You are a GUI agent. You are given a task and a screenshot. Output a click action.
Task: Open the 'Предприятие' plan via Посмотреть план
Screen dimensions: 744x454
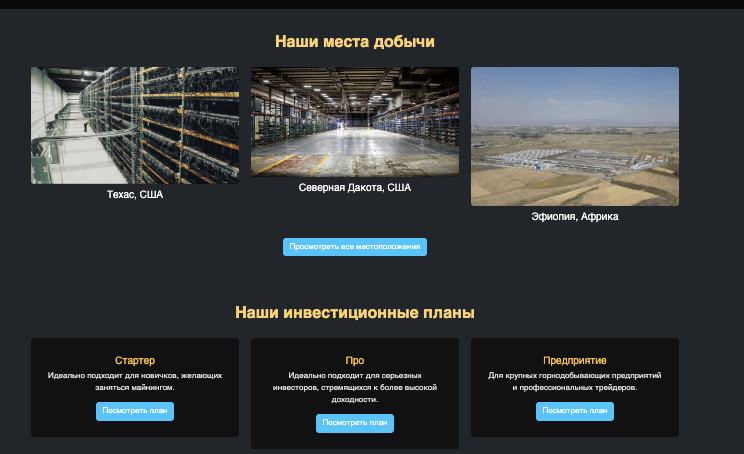point(575,411)
